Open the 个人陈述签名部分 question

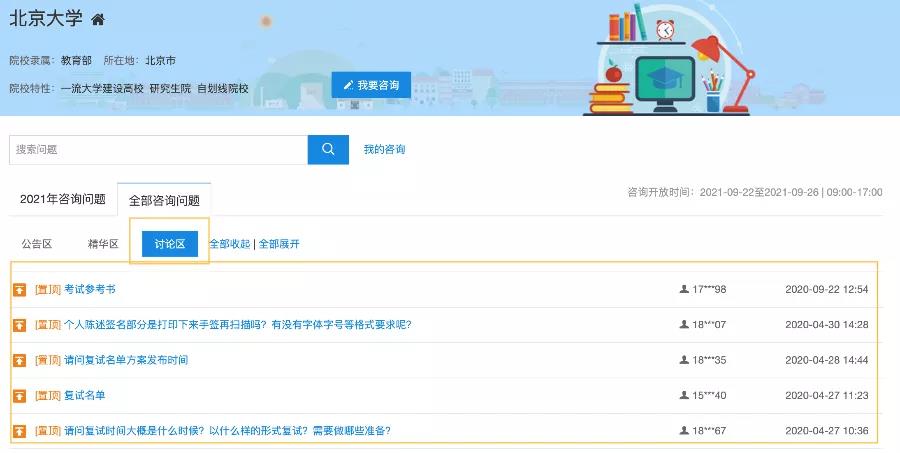(x=238, y=325)
